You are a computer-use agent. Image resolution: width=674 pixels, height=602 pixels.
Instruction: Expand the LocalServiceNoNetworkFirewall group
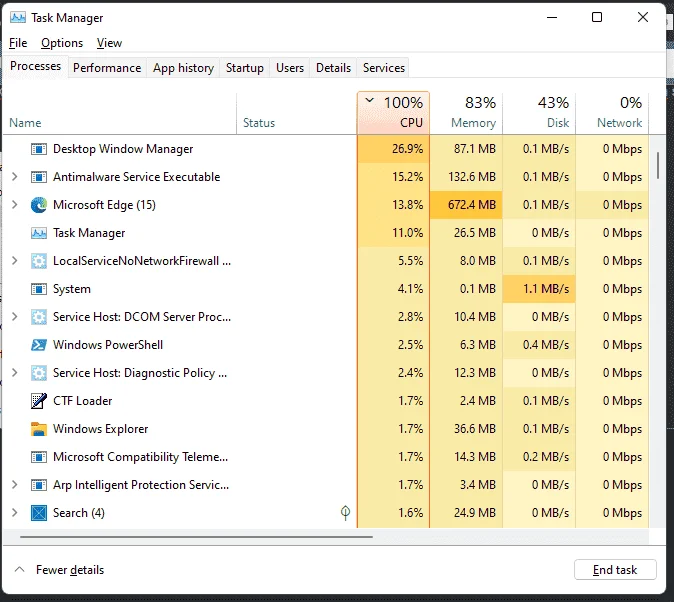[15, 261]
